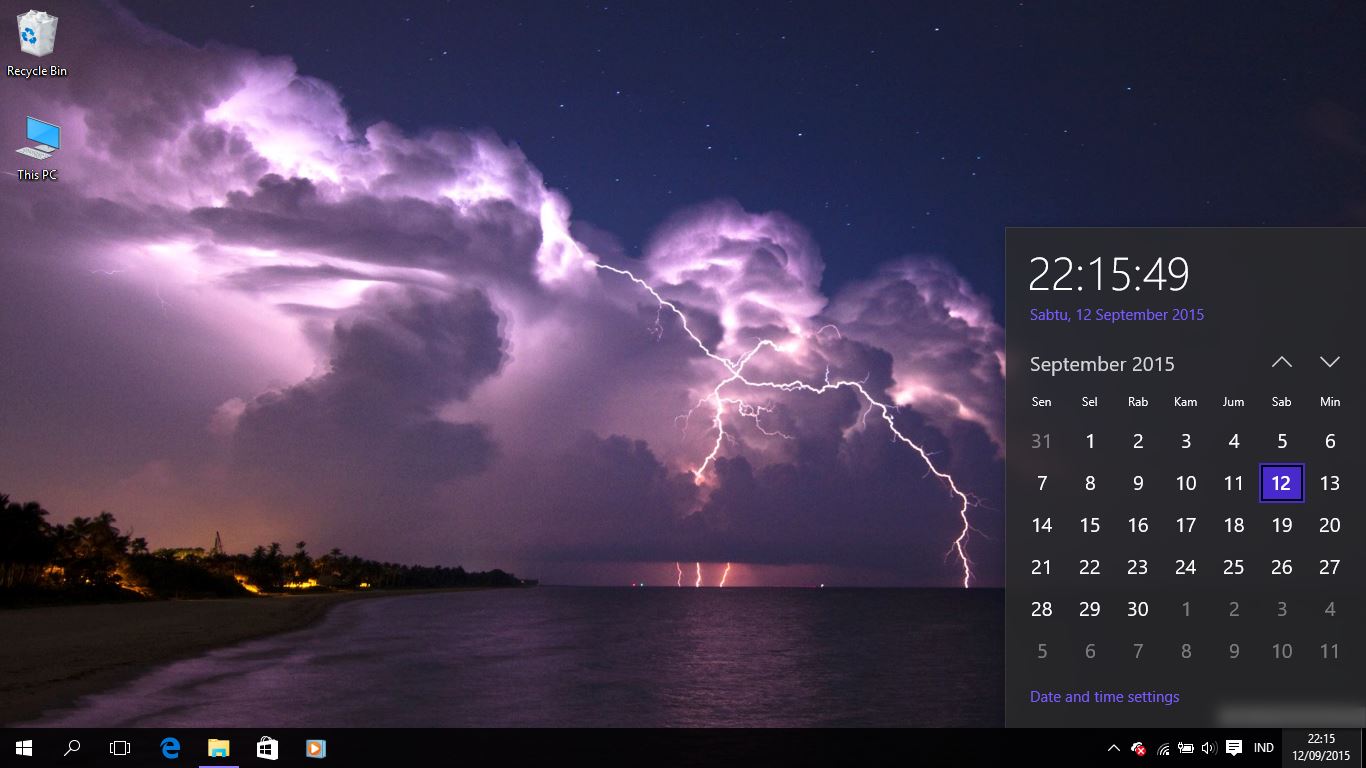
Task: Open the Start menu
Action: pos(22,747)
